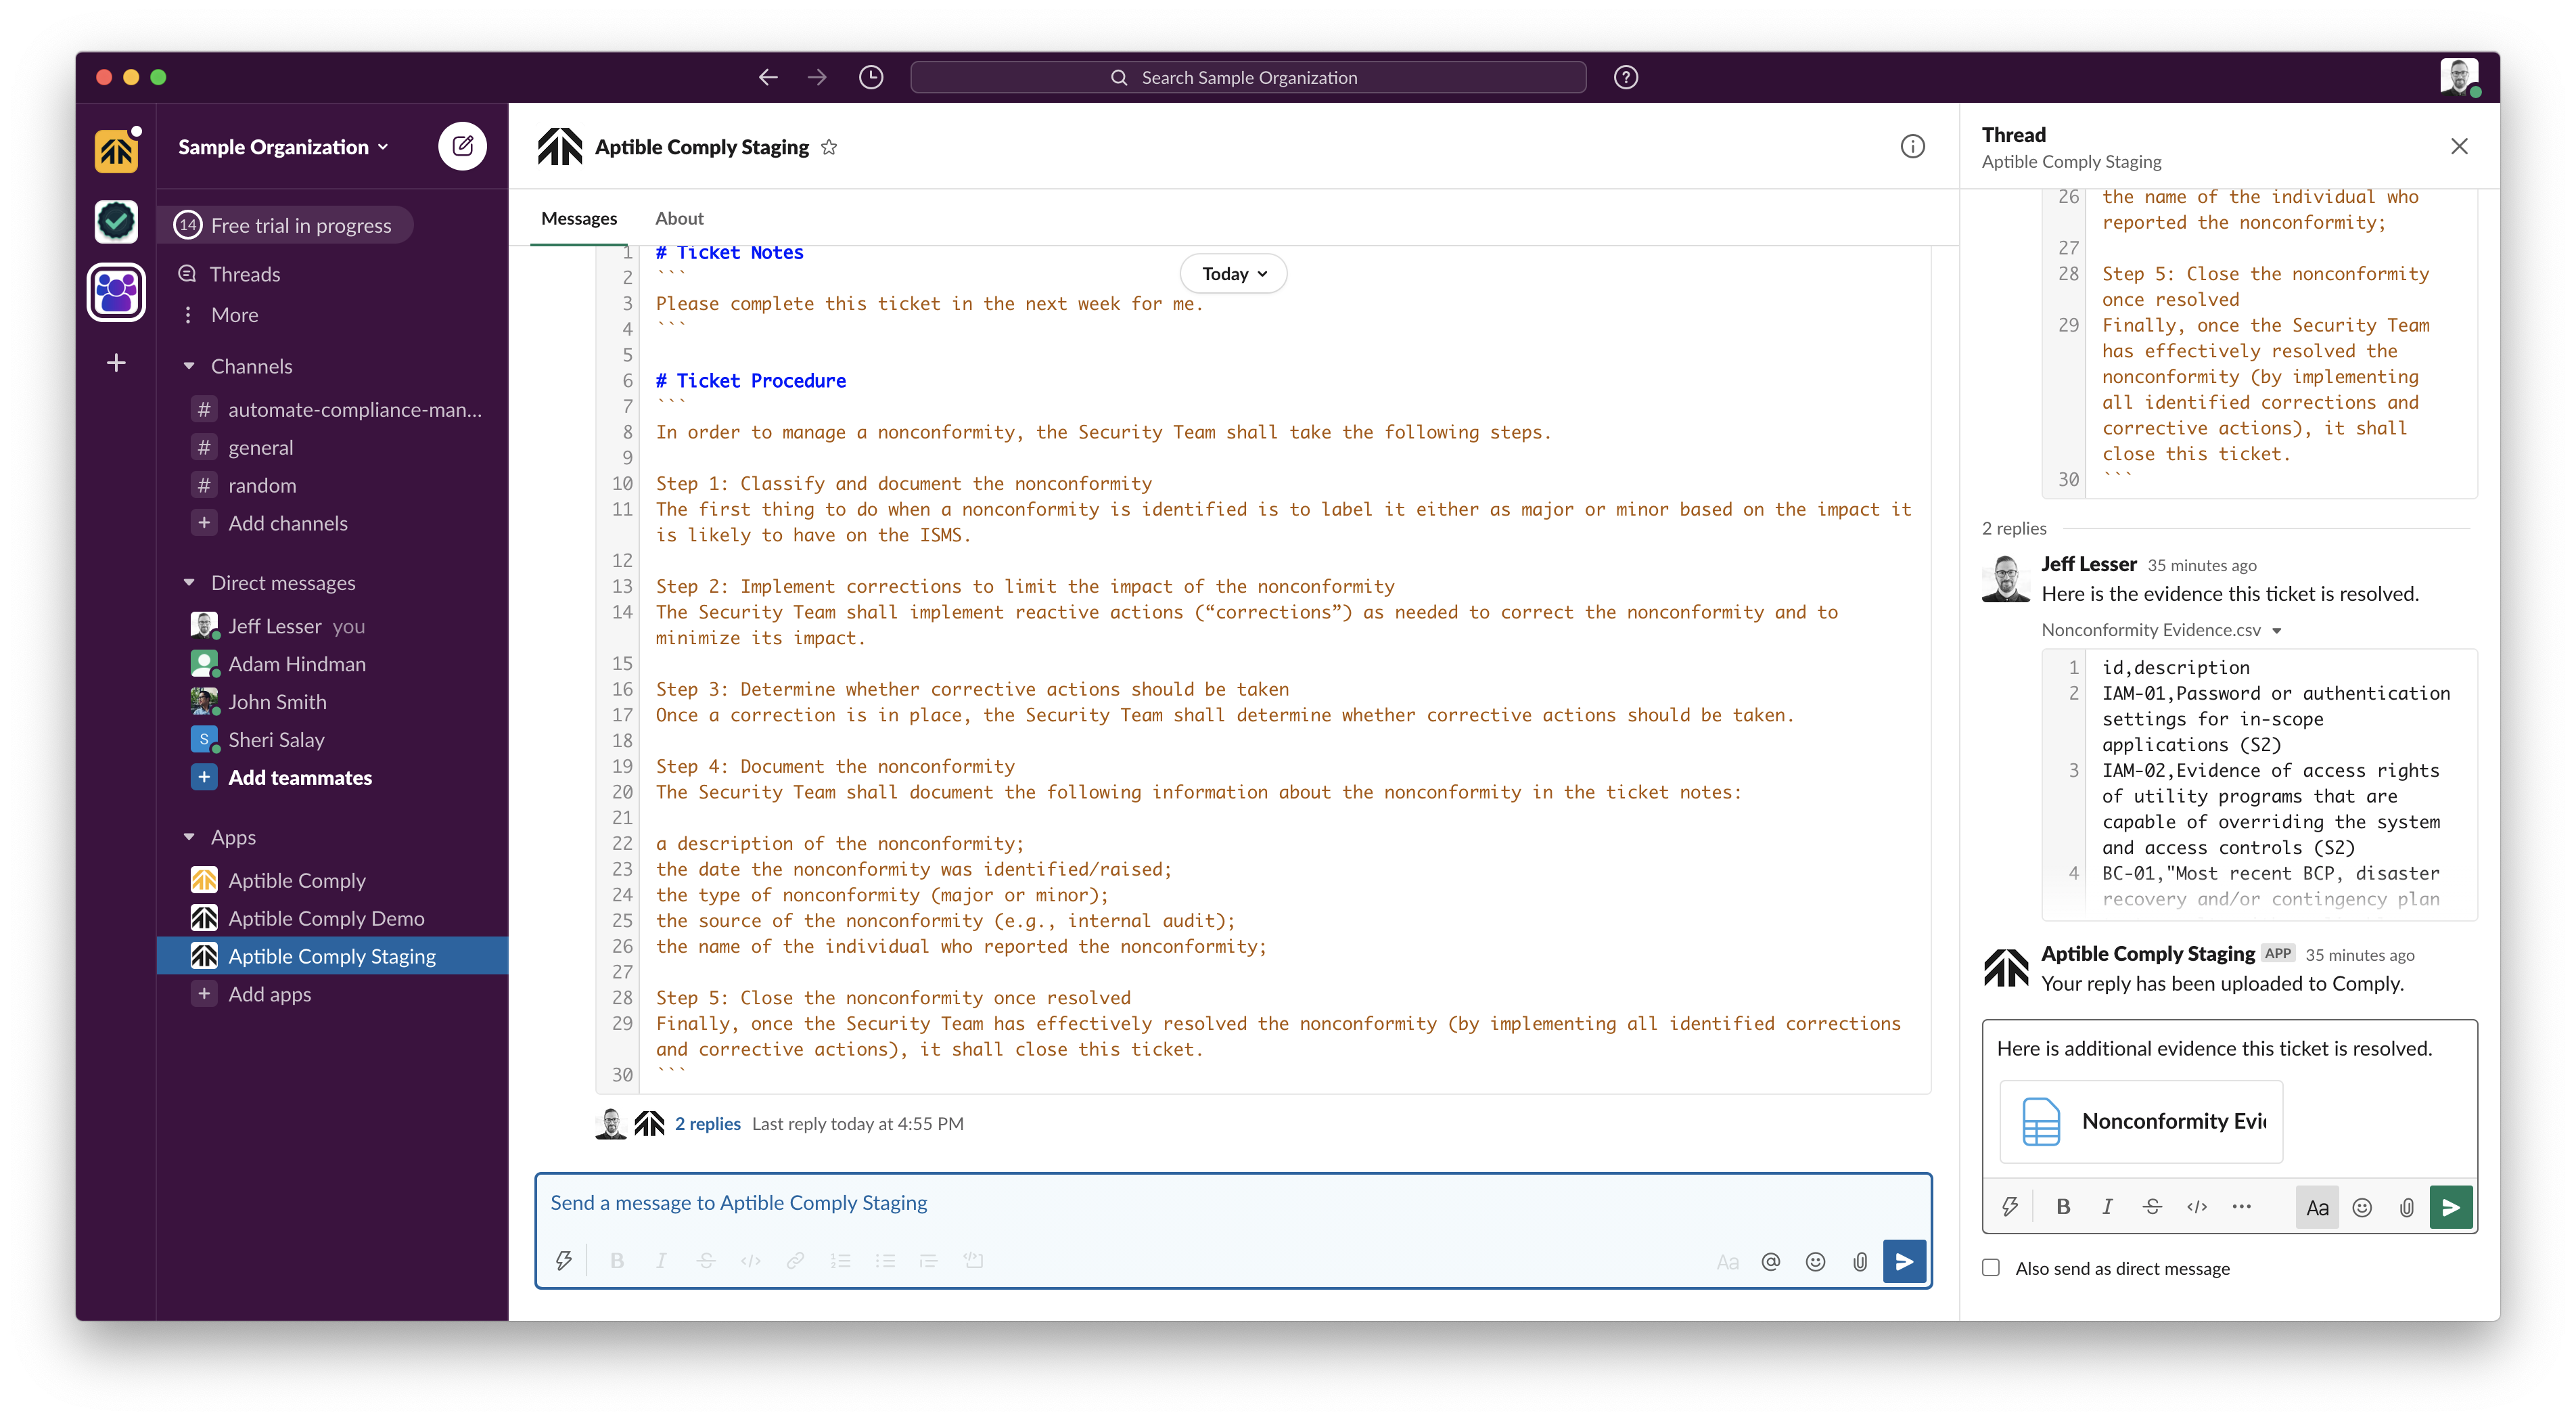The width and height of the screenshot is (2576, 1421).
Task: Click the Search Sample Organization field
Action: coord(1248,77)
